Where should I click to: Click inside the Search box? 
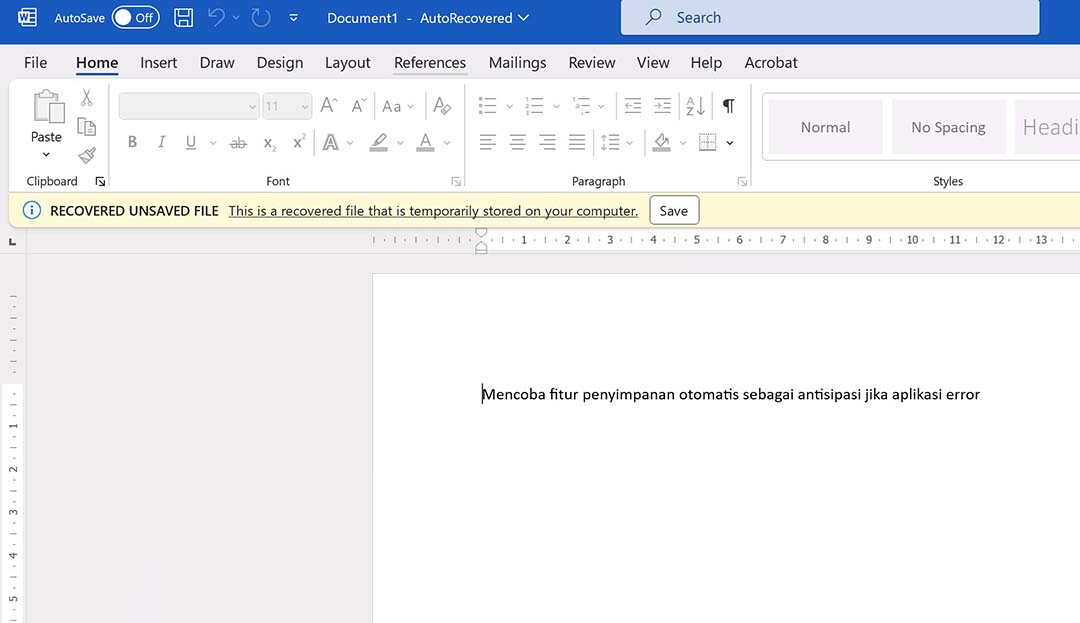click(830, 17)
